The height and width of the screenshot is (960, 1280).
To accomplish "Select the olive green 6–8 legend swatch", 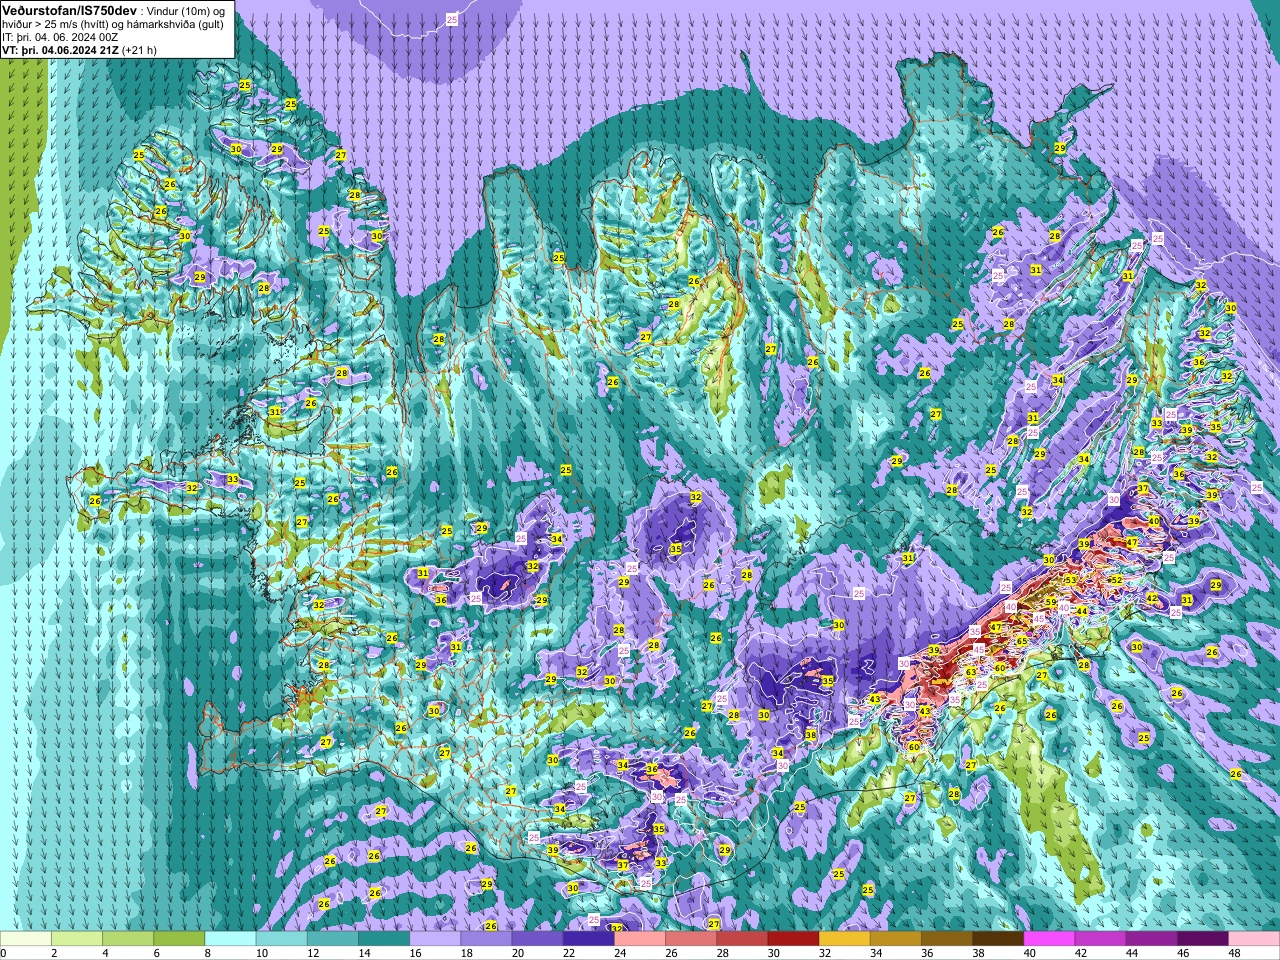I will (x=179, y=939).
